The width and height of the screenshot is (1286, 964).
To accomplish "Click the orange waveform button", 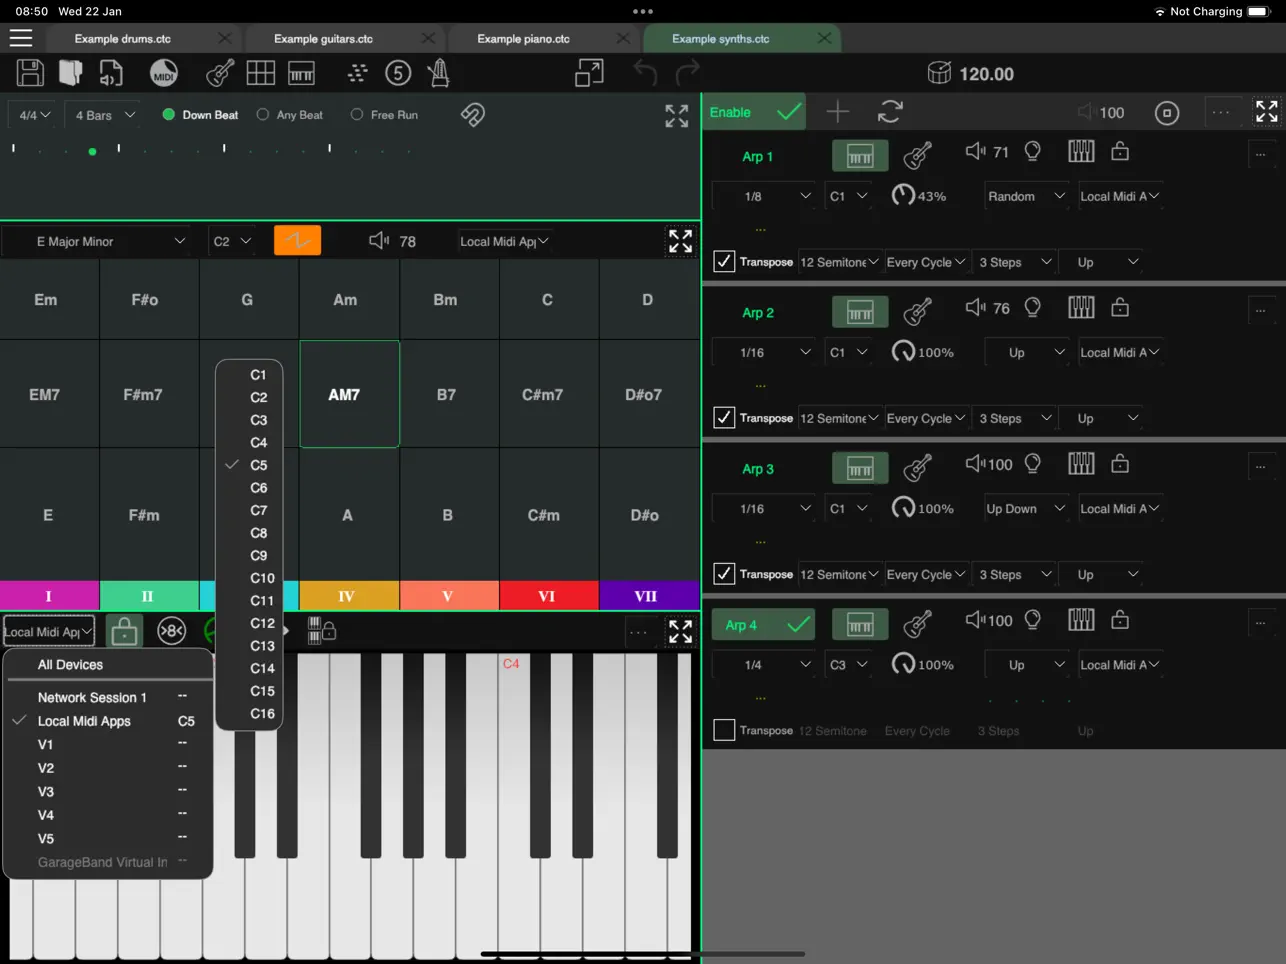I will (x=297, y=241).
